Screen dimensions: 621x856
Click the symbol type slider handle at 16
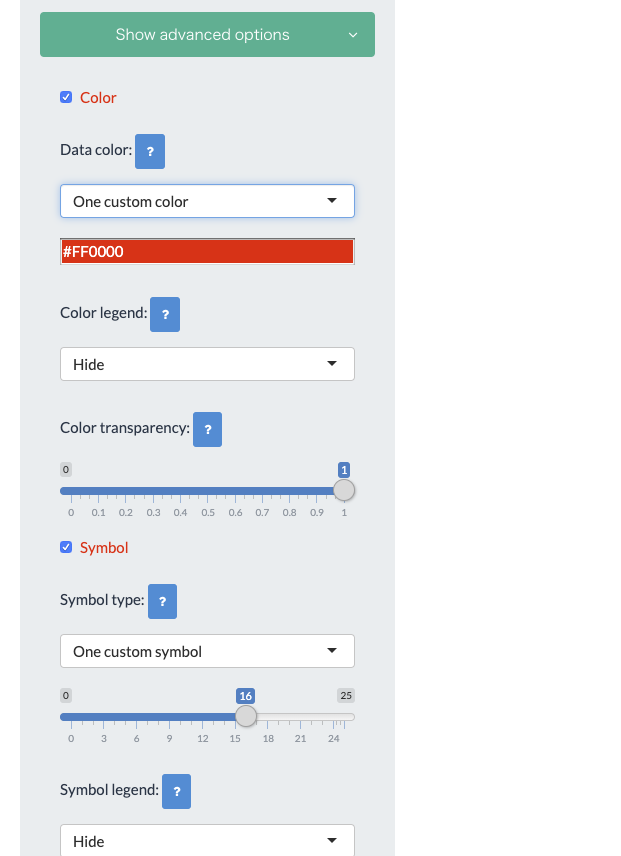pyautogui.click(x=246, y=716)
